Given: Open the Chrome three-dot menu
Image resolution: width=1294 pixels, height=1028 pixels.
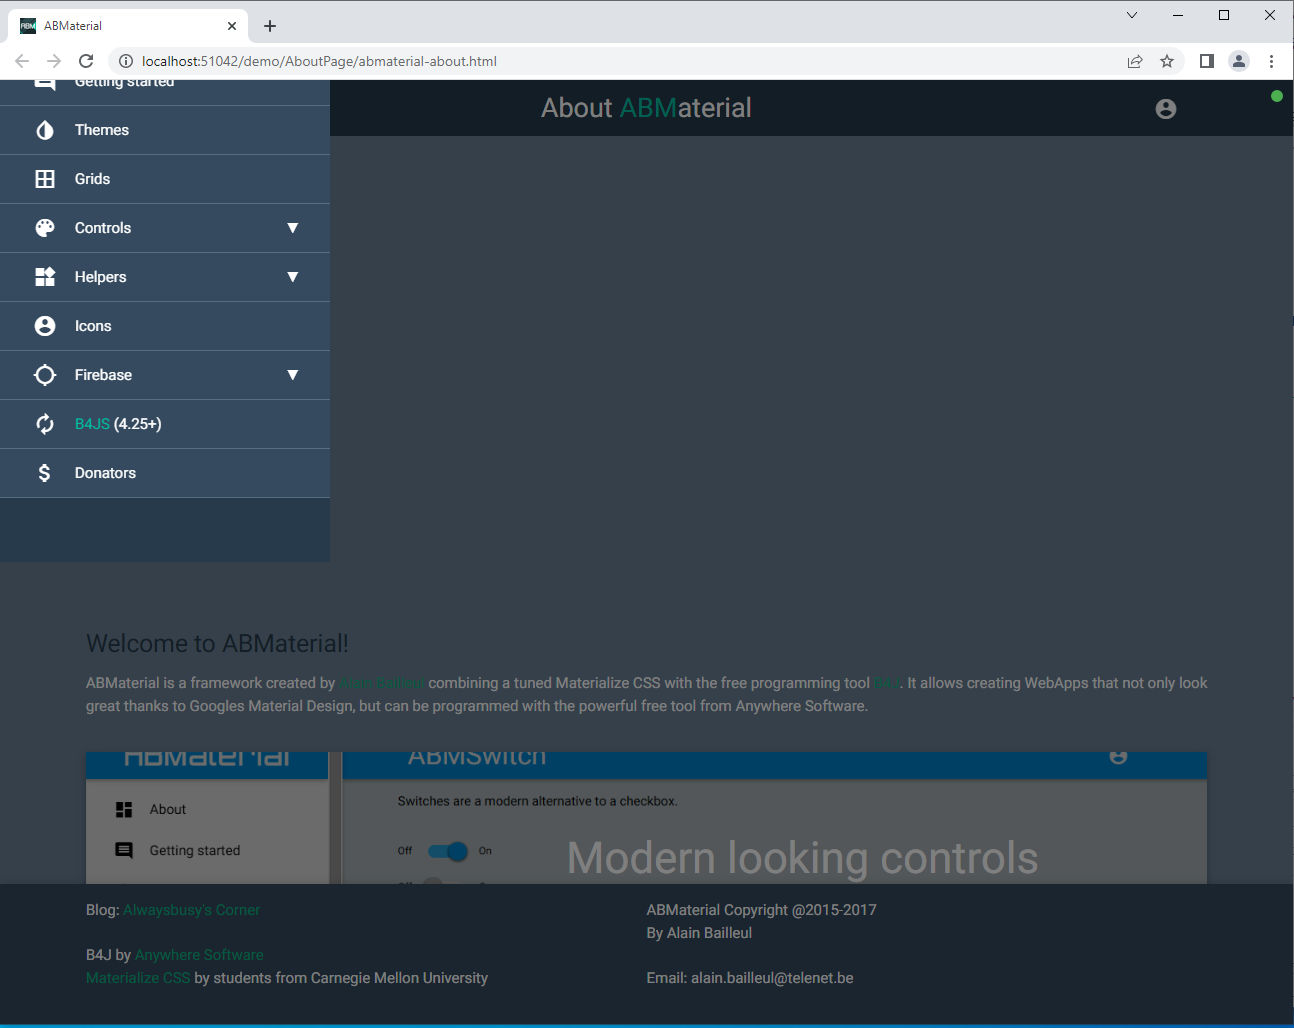Looking at the screenshot, I should click(x=1271, y=61).
